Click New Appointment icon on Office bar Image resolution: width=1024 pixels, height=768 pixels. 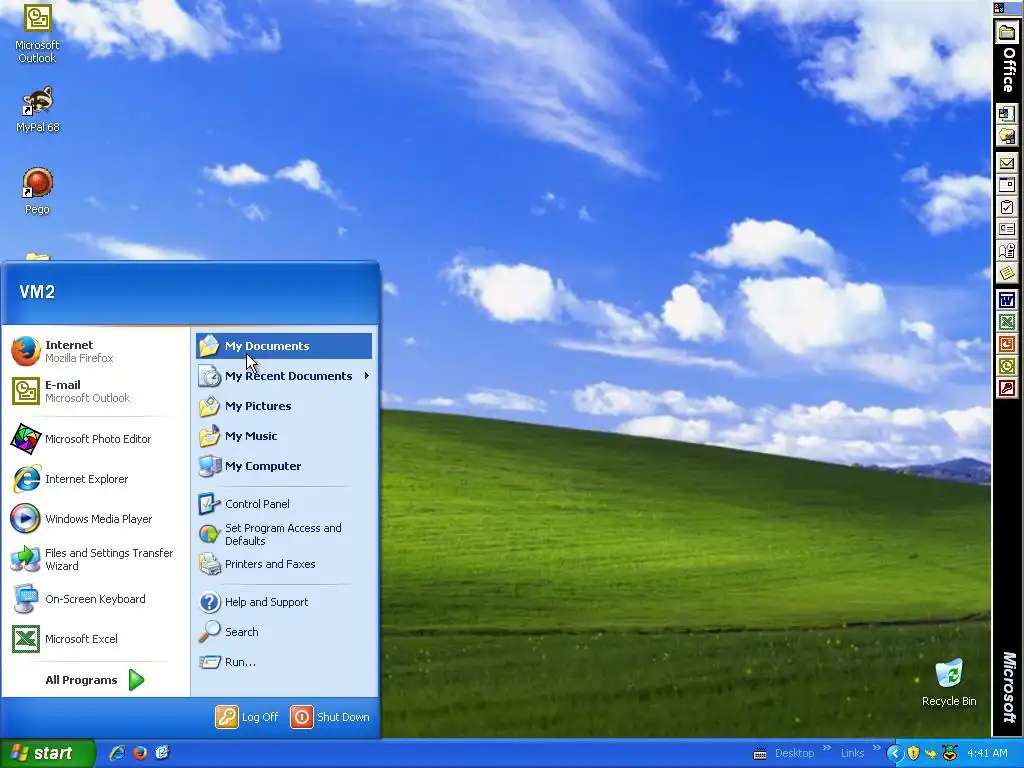click(x=1007, y=185)
